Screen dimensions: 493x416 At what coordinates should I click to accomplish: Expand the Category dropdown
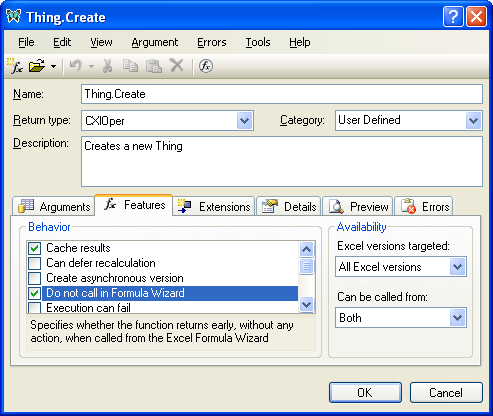tap(473, 120)
